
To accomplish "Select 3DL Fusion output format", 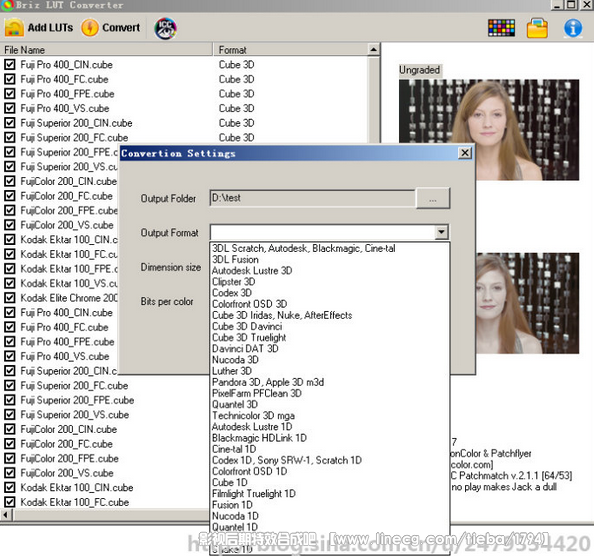I will tap(235, 259).
